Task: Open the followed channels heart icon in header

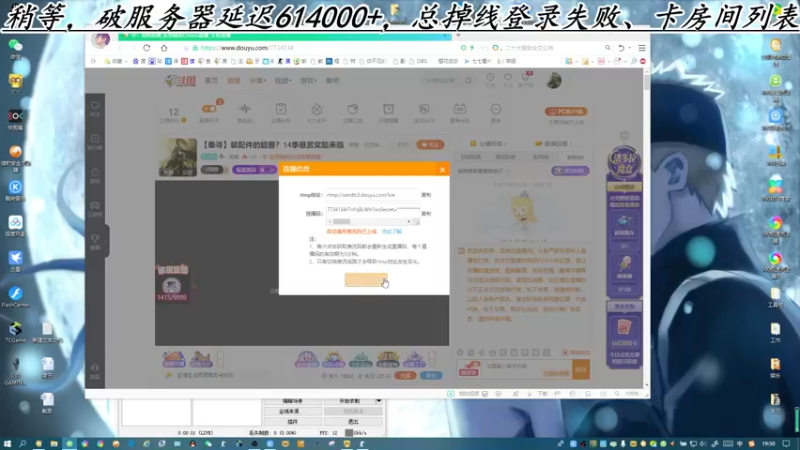Action: [x=508, y=78]
